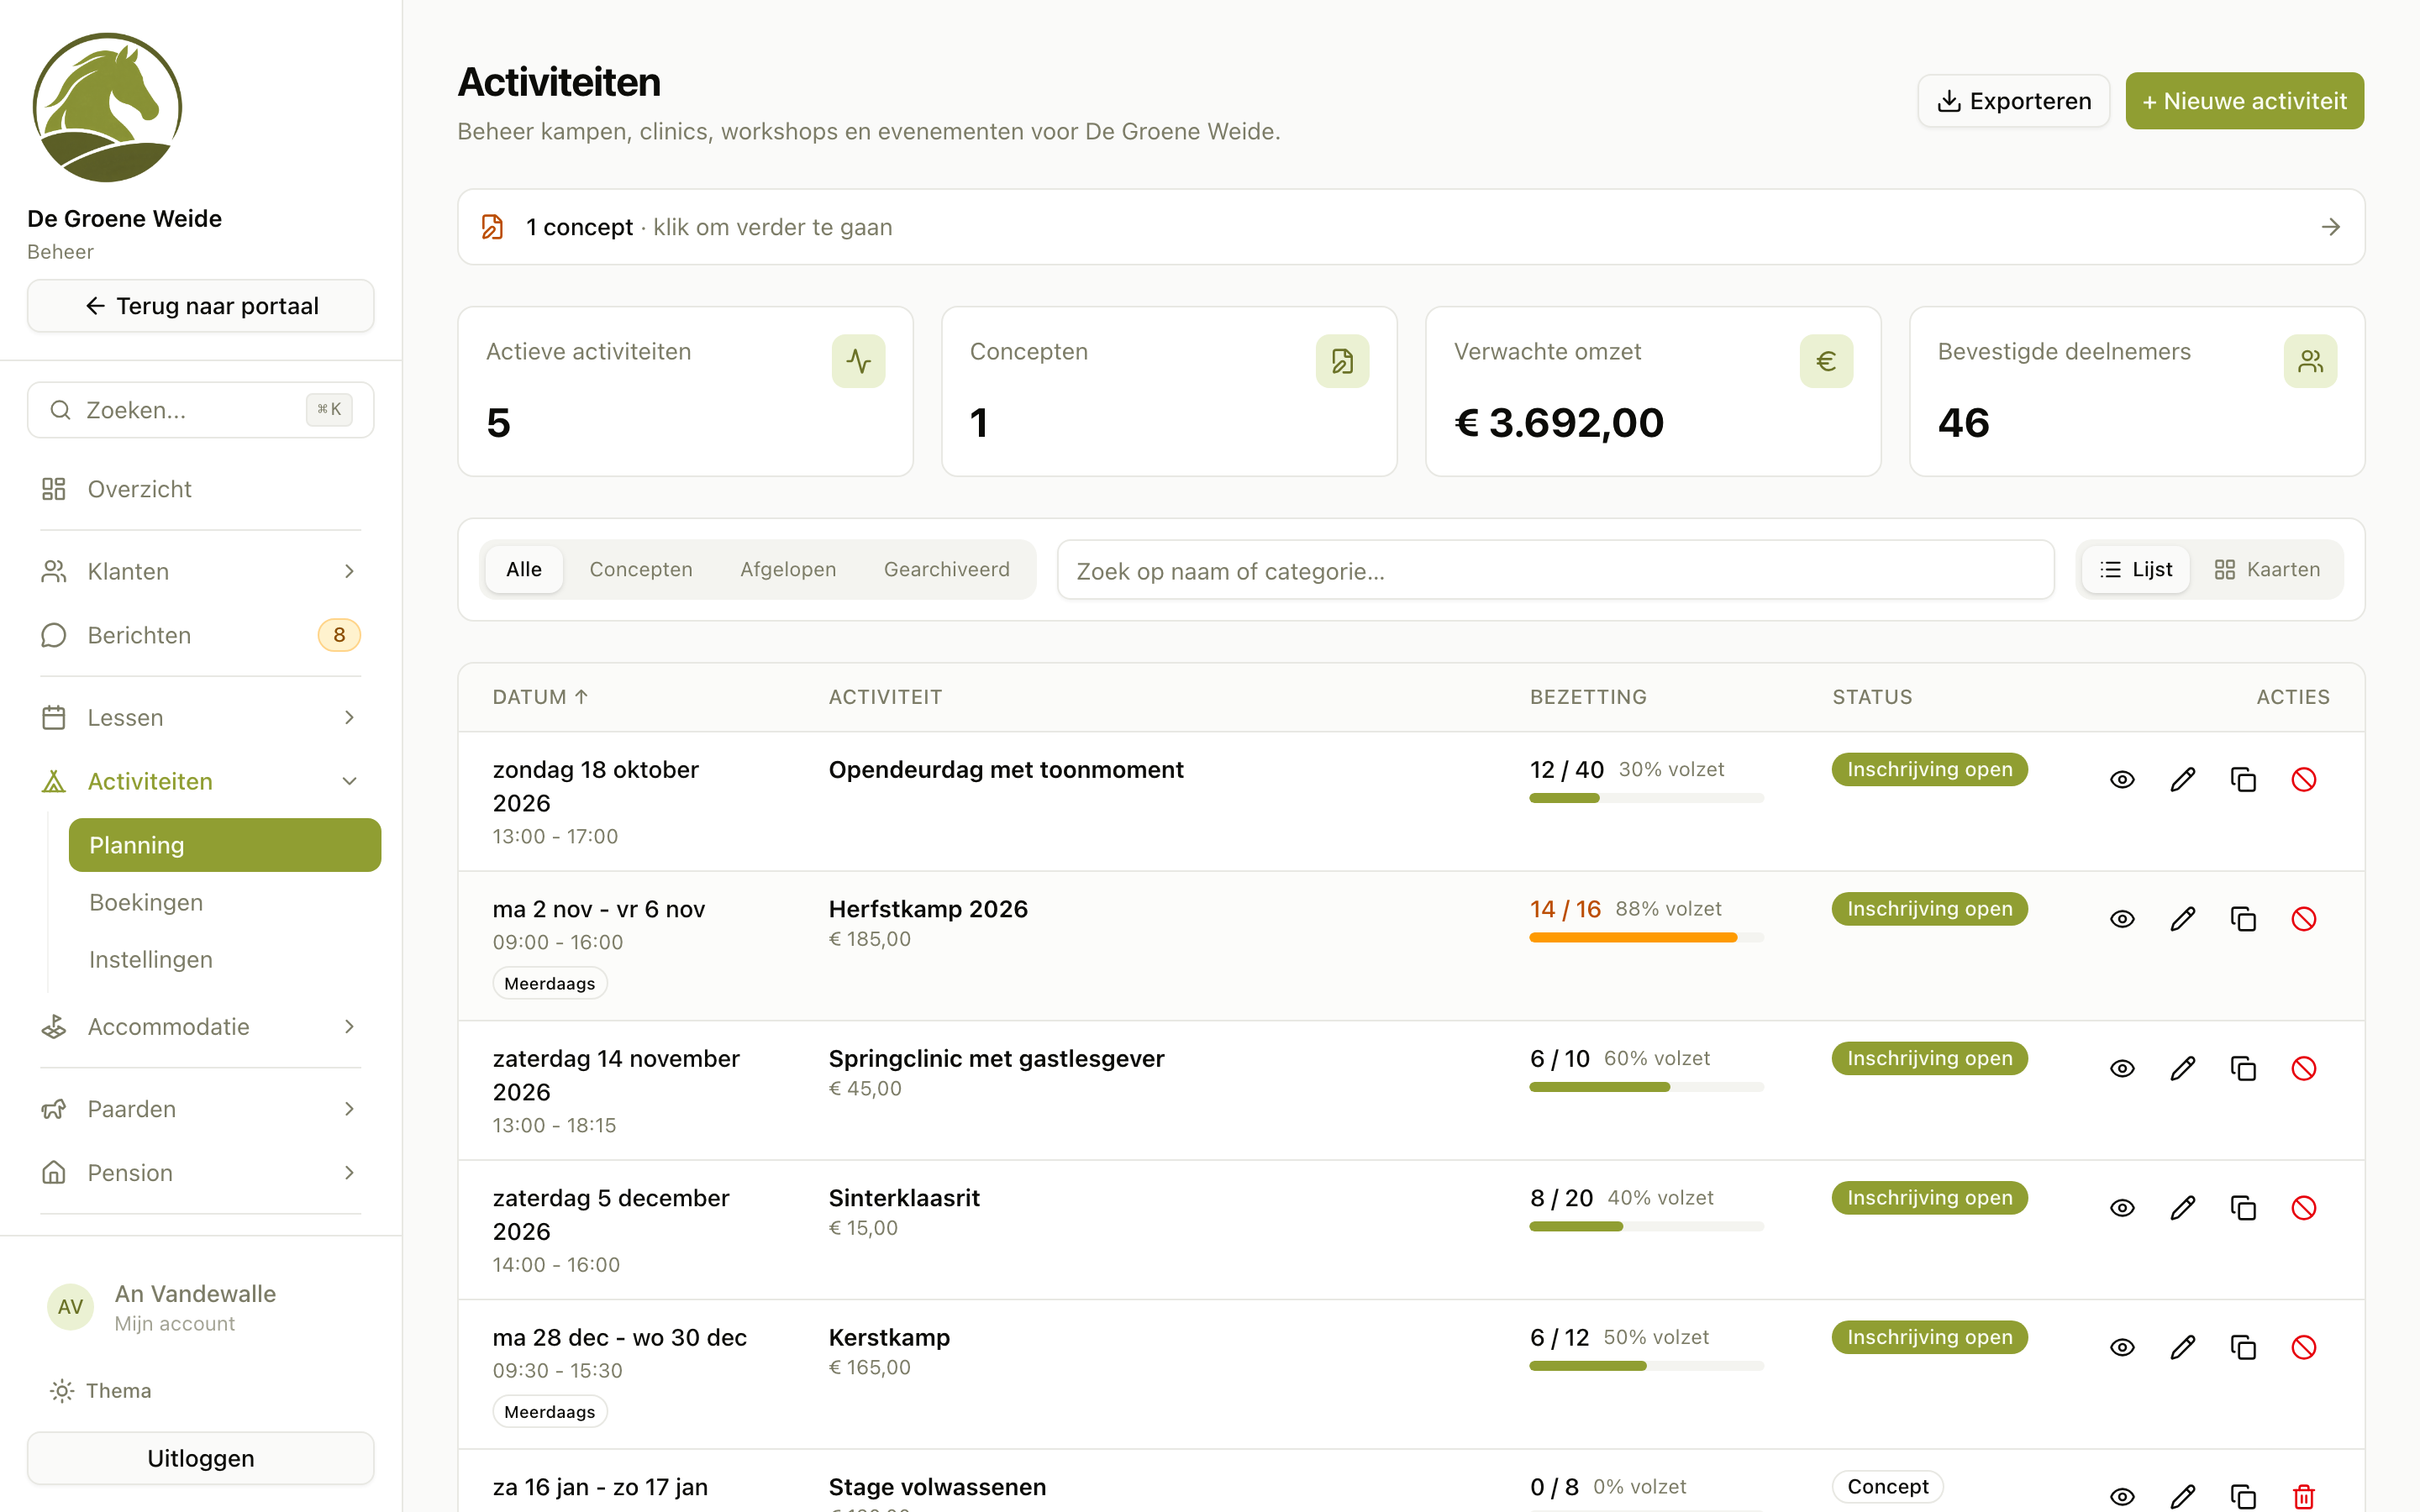Expand the Pension menu

[200, 1173]
